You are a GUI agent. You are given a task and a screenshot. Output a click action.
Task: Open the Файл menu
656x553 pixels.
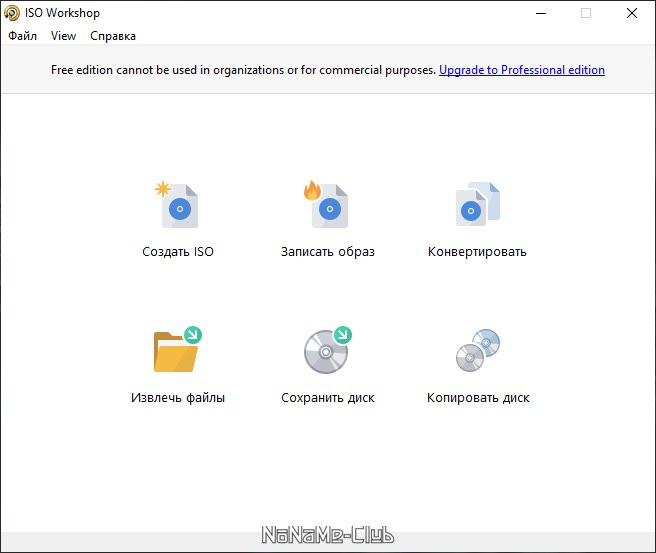coord(22,36)
